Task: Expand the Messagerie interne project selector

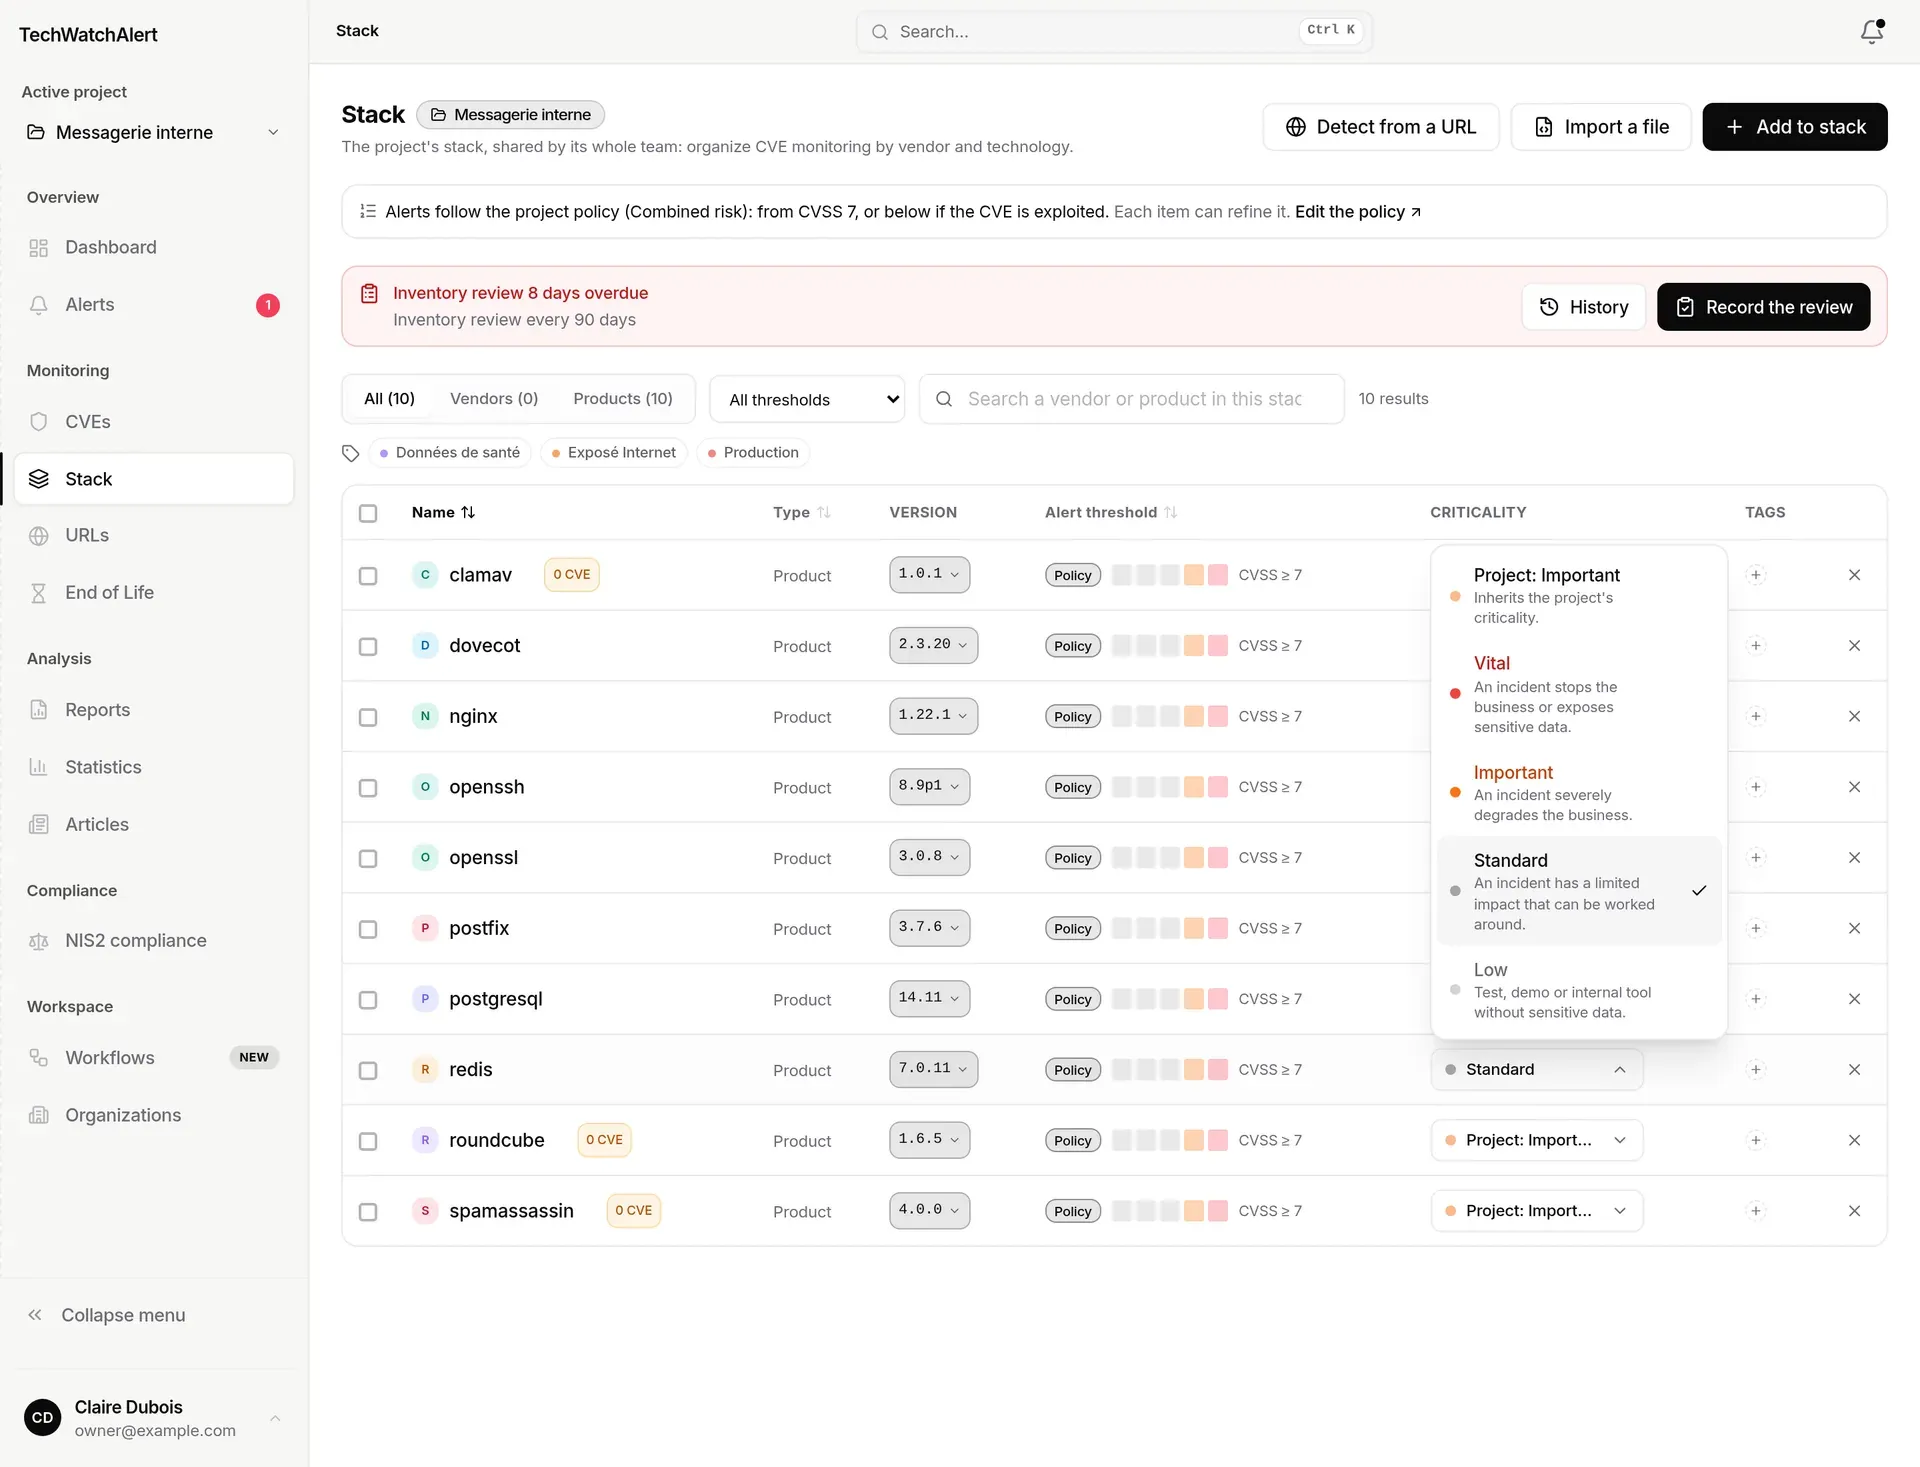Action: pyautogui.click(x=153, y=133)
